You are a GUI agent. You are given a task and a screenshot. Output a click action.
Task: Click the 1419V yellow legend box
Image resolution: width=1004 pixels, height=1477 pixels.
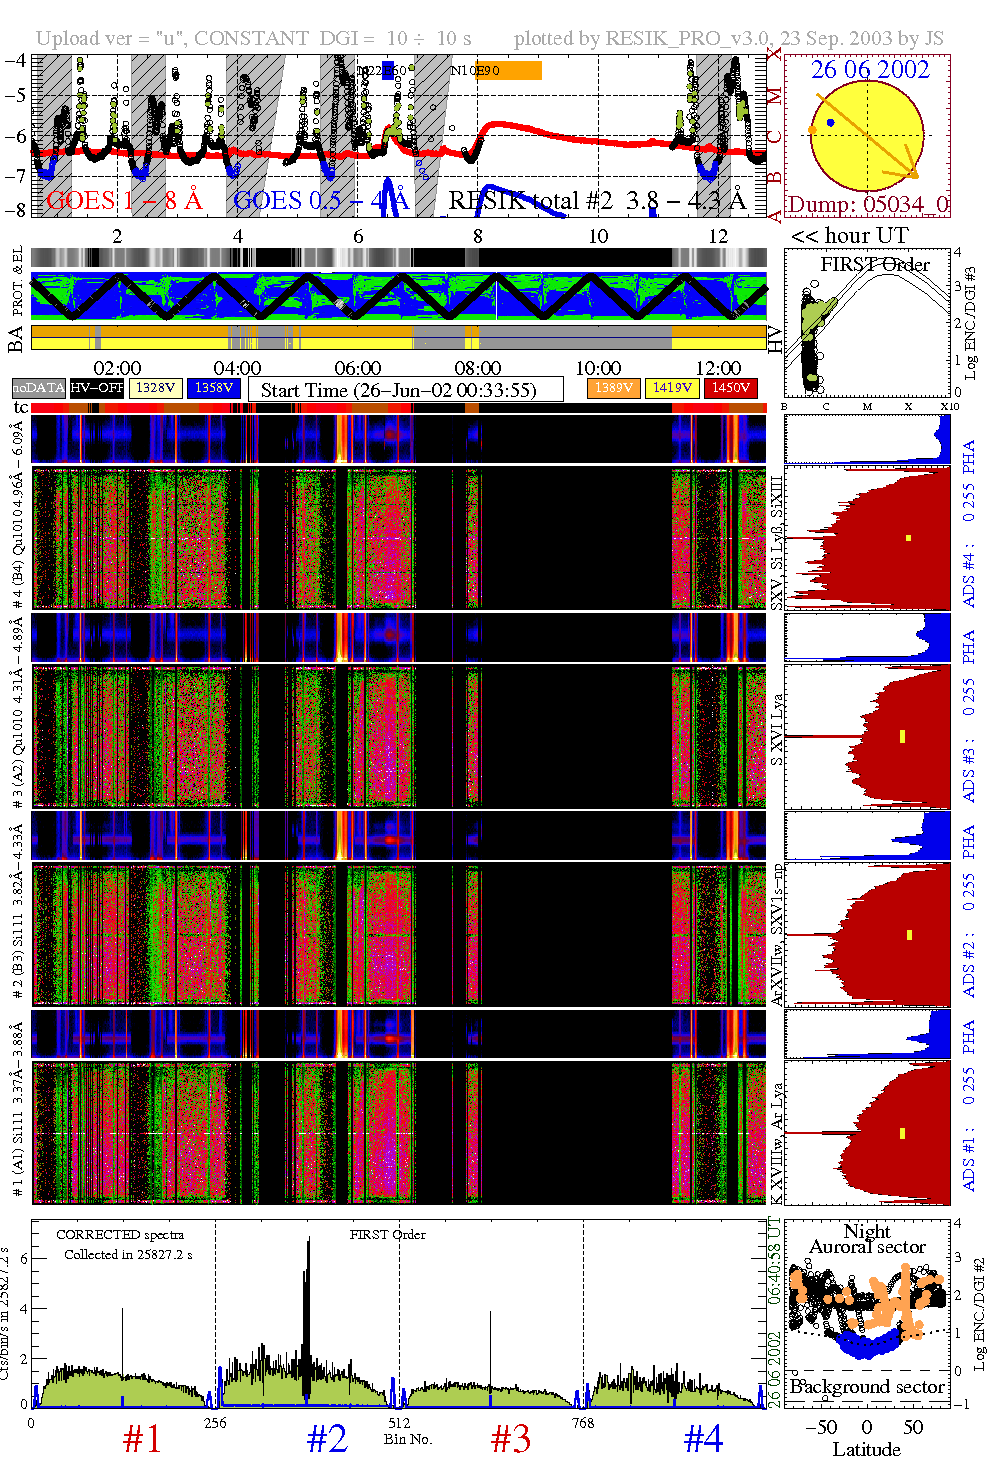(x=671, y=388)
